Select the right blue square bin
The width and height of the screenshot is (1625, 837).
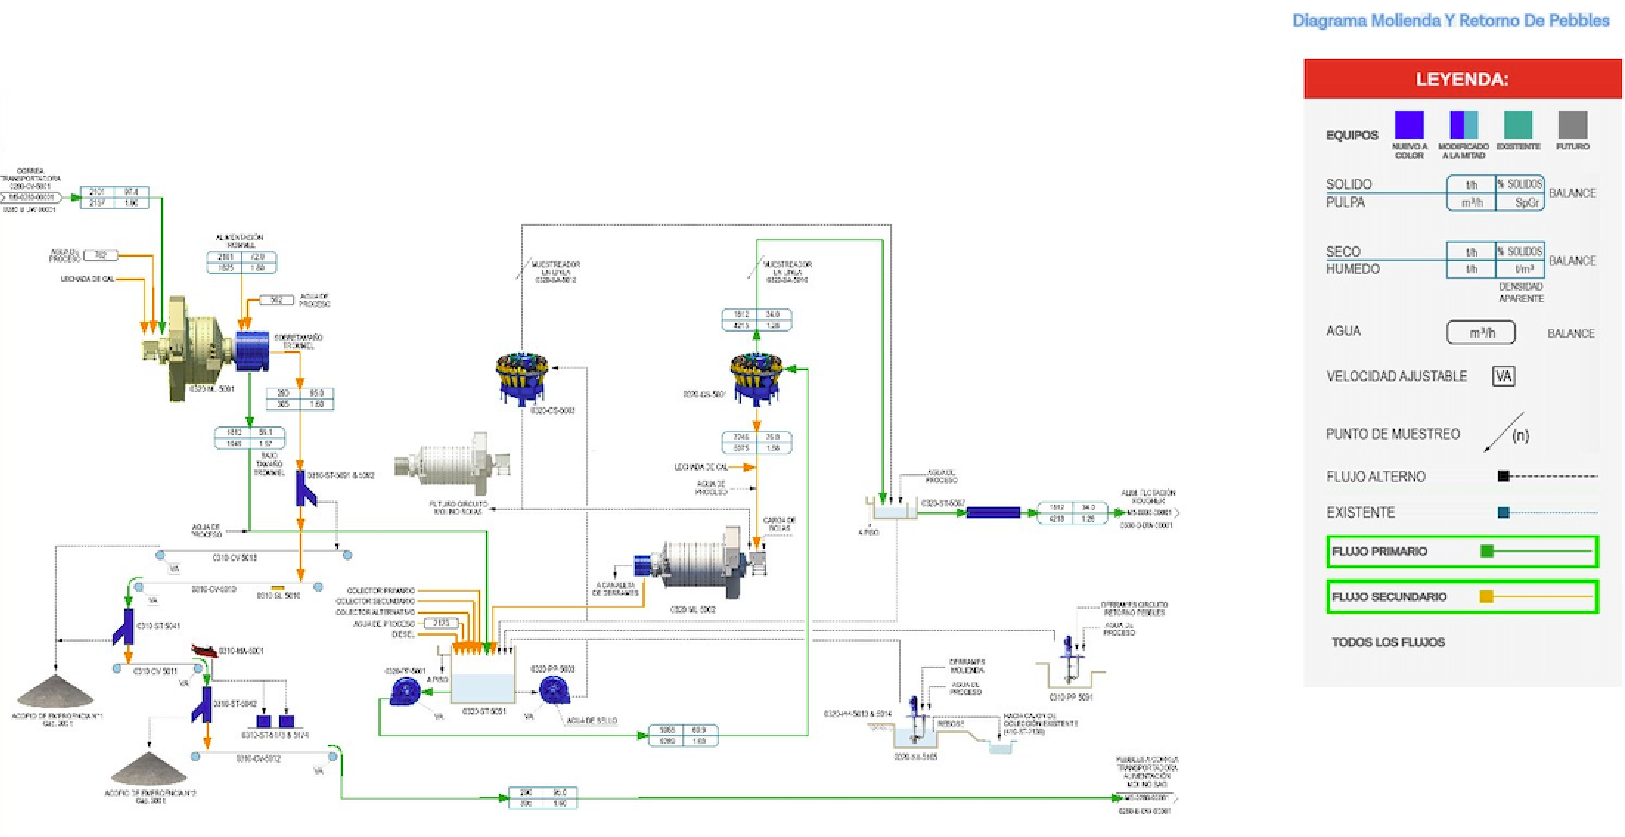287,721
